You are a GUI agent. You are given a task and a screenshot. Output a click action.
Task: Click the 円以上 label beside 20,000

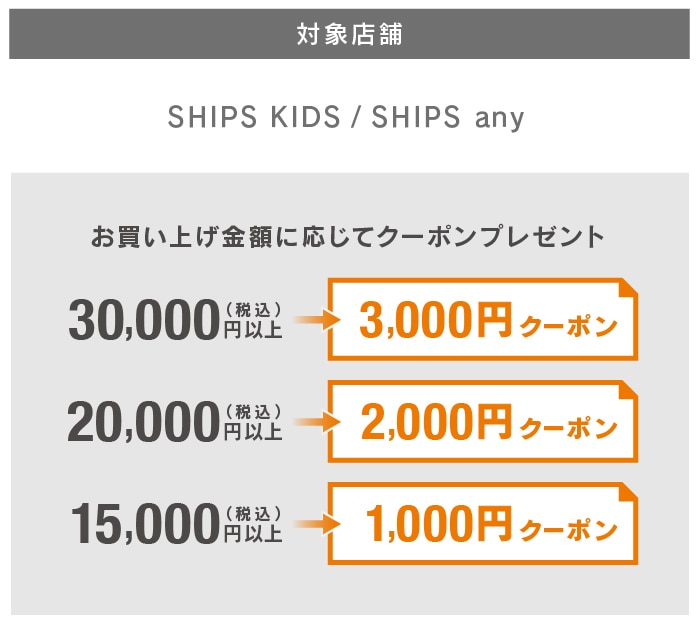click(252, 432)
